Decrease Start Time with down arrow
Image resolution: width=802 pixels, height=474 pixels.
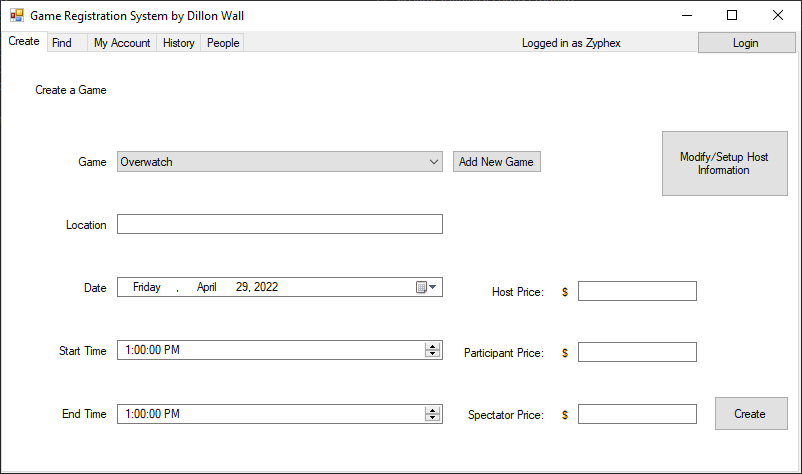point(432,354)
